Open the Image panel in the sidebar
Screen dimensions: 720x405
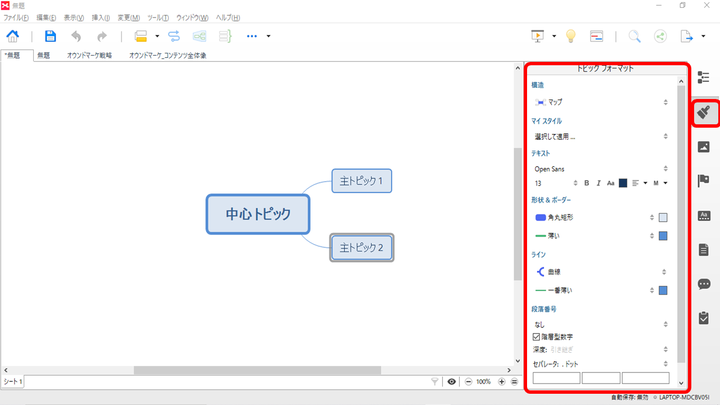click(703, 147)
